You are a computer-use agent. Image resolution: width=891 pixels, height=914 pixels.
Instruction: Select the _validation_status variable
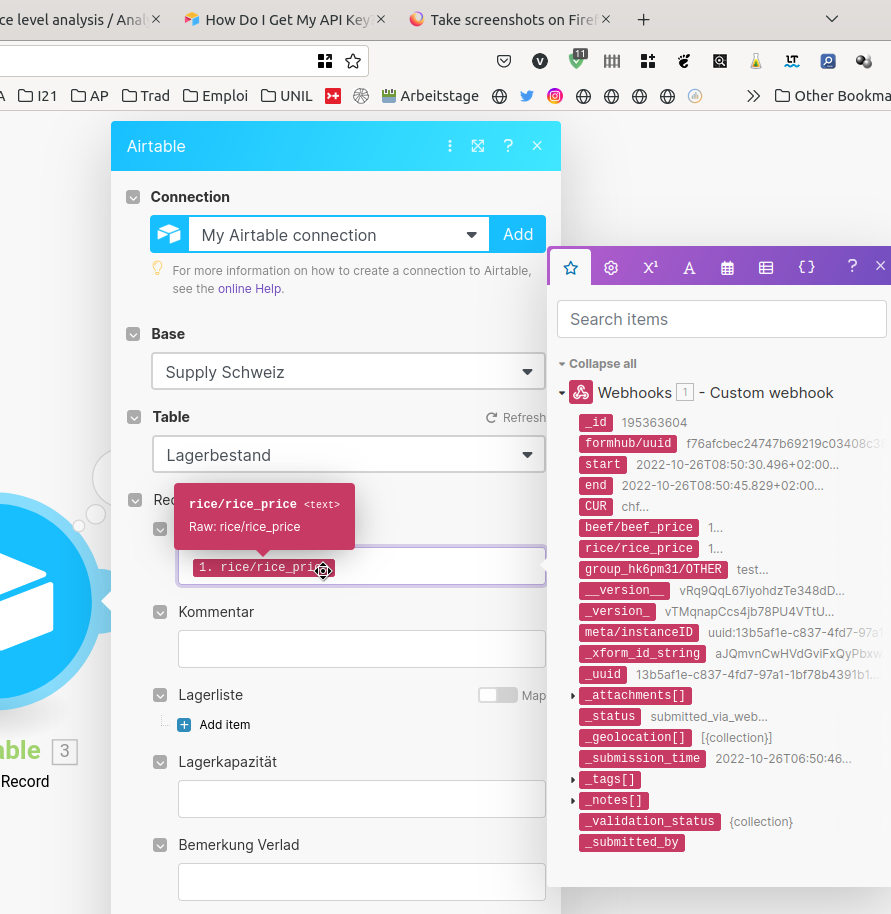pos(650,821)
